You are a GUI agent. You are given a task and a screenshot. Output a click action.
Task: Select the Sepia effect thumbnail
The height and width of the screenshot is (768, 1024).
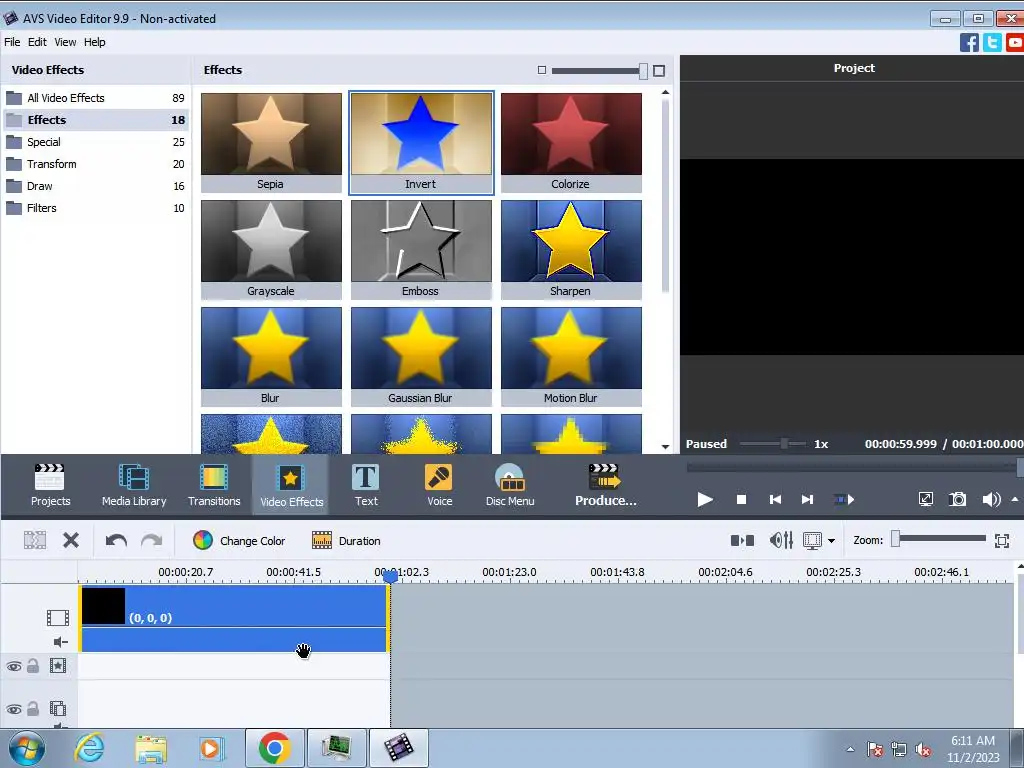[271, 142]
